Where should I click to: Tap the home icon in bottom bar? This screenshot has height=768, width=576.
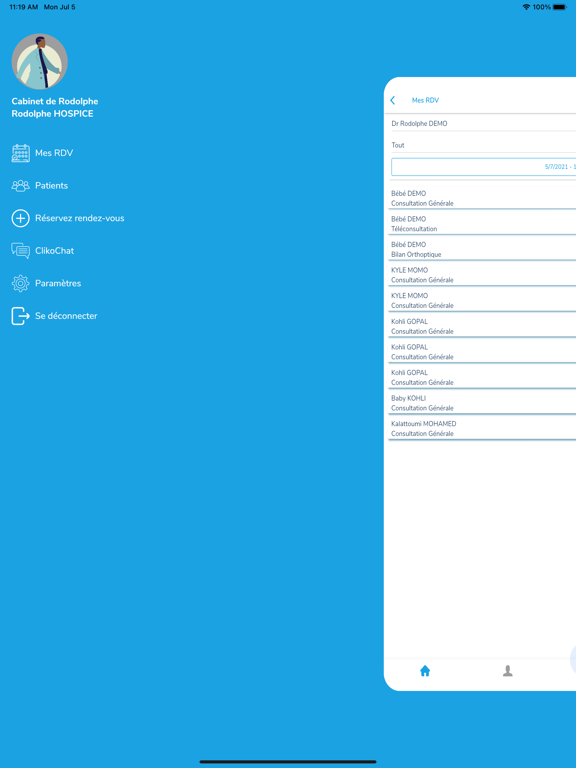tap(425, 671)
